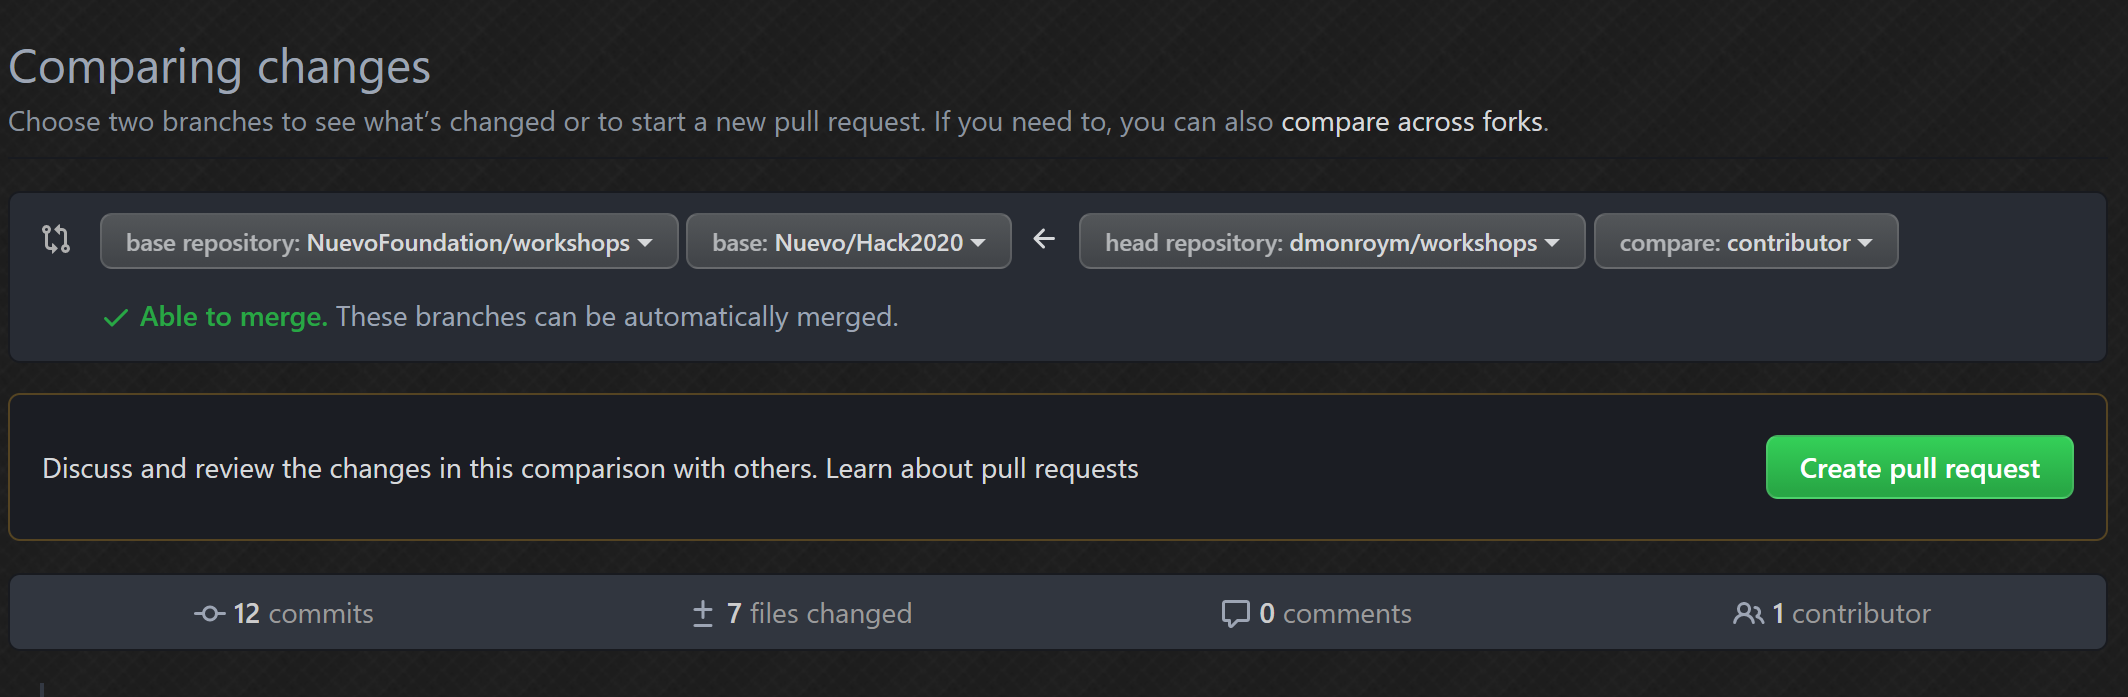The image size is (2128, 697).
Task: Click the commit icon beside 12 commits
Action: (207, 613)
